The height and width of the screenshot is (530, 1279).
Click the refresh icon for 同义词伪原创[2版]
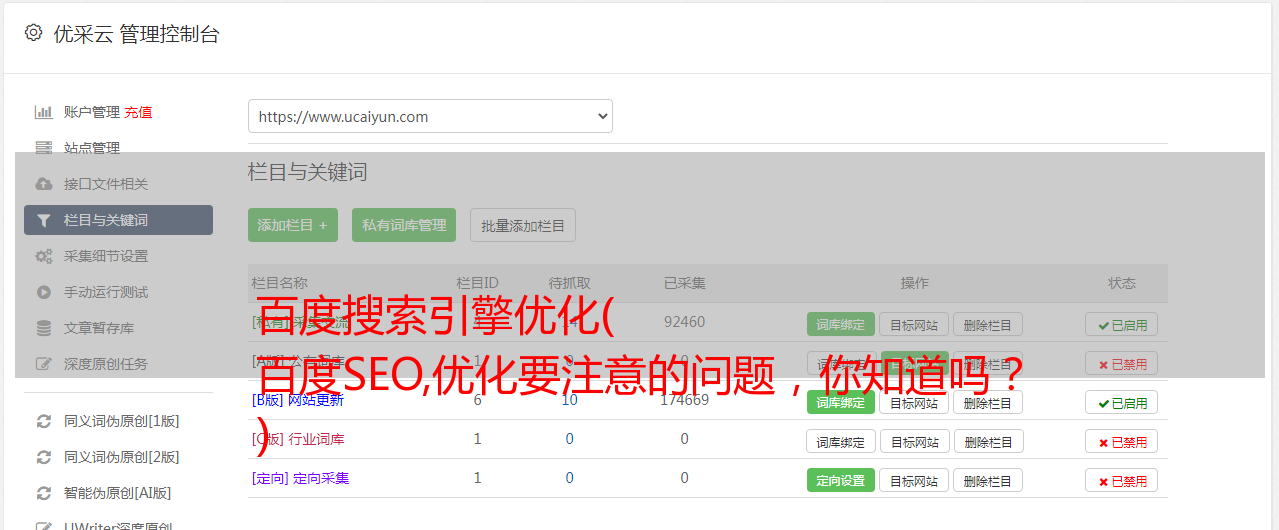[44, 457]
